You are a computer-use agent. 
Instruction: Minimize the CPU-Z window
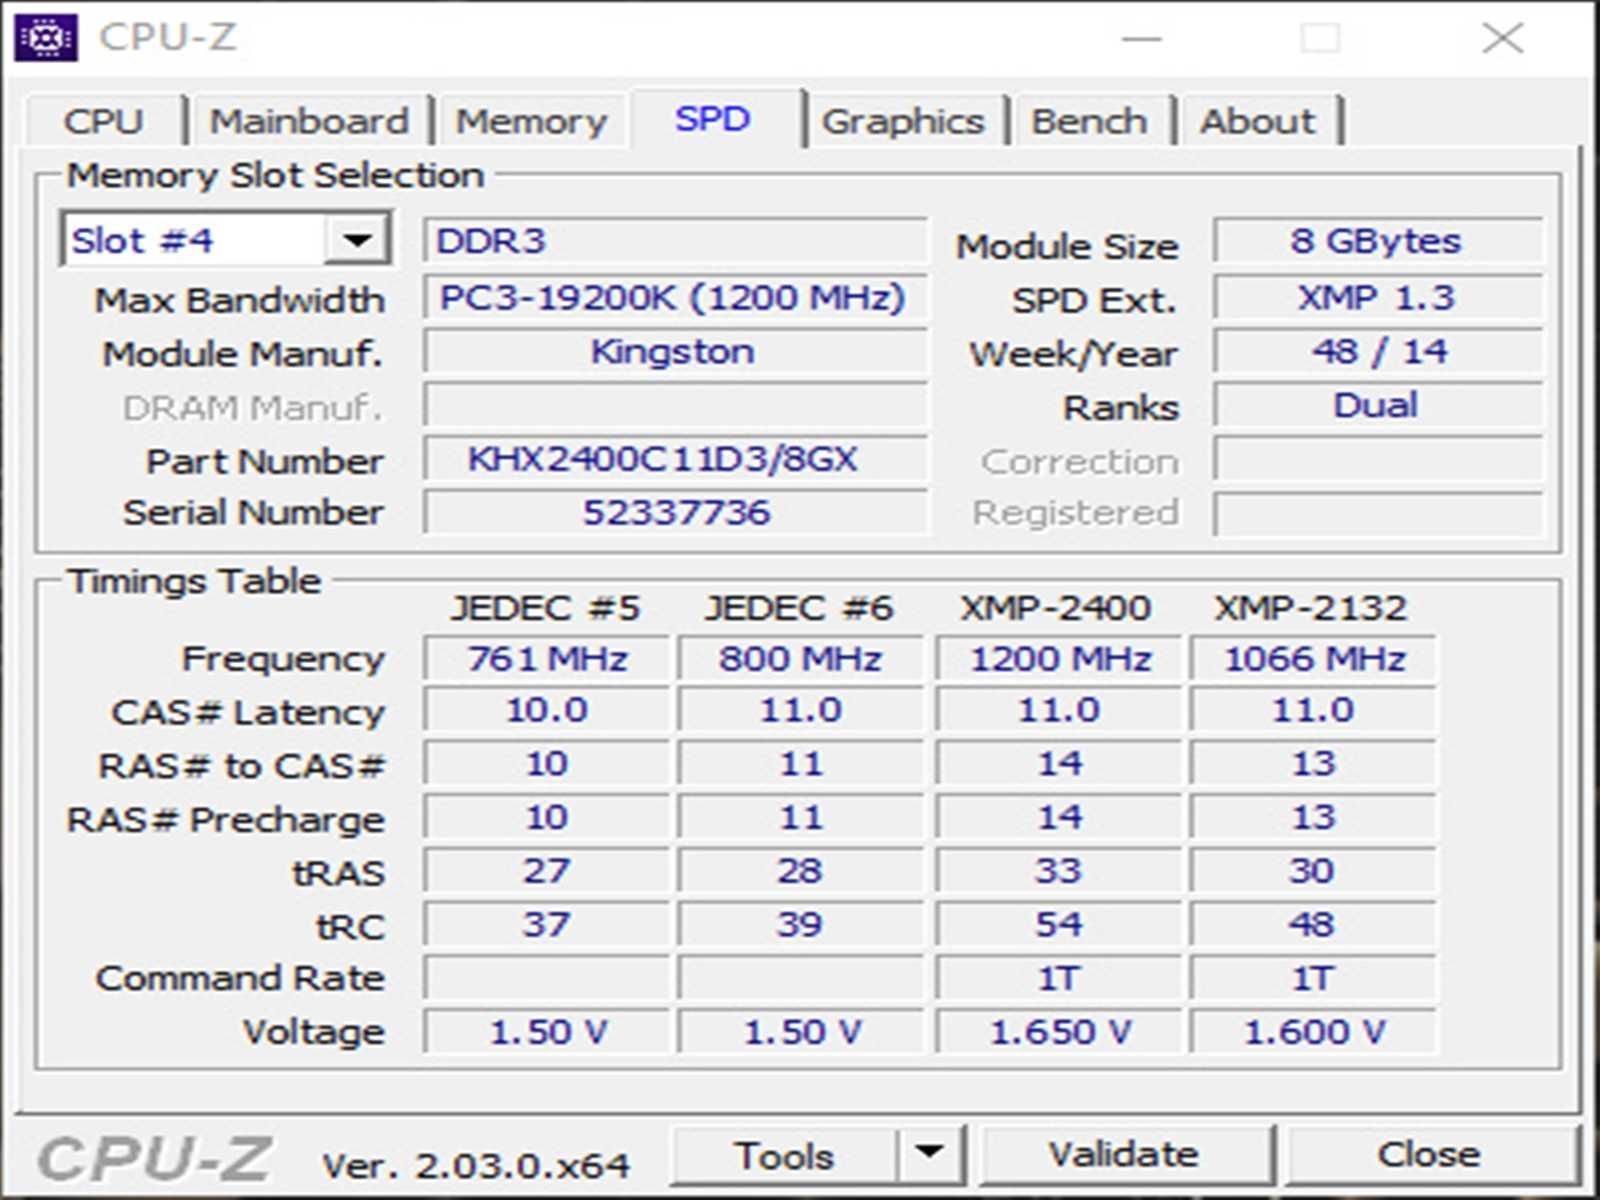tap(1141, 38)
